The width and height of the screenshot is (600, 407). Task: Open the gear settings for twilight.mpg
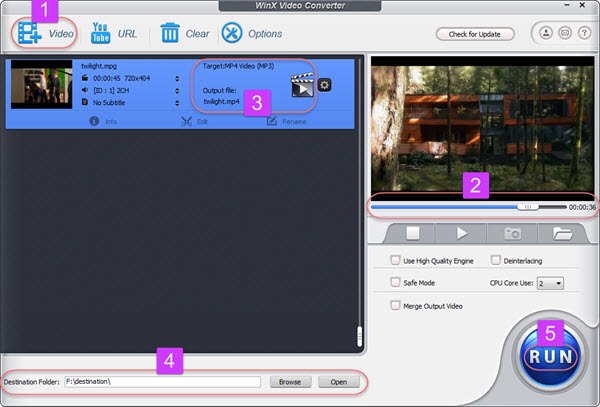[324, 85]
